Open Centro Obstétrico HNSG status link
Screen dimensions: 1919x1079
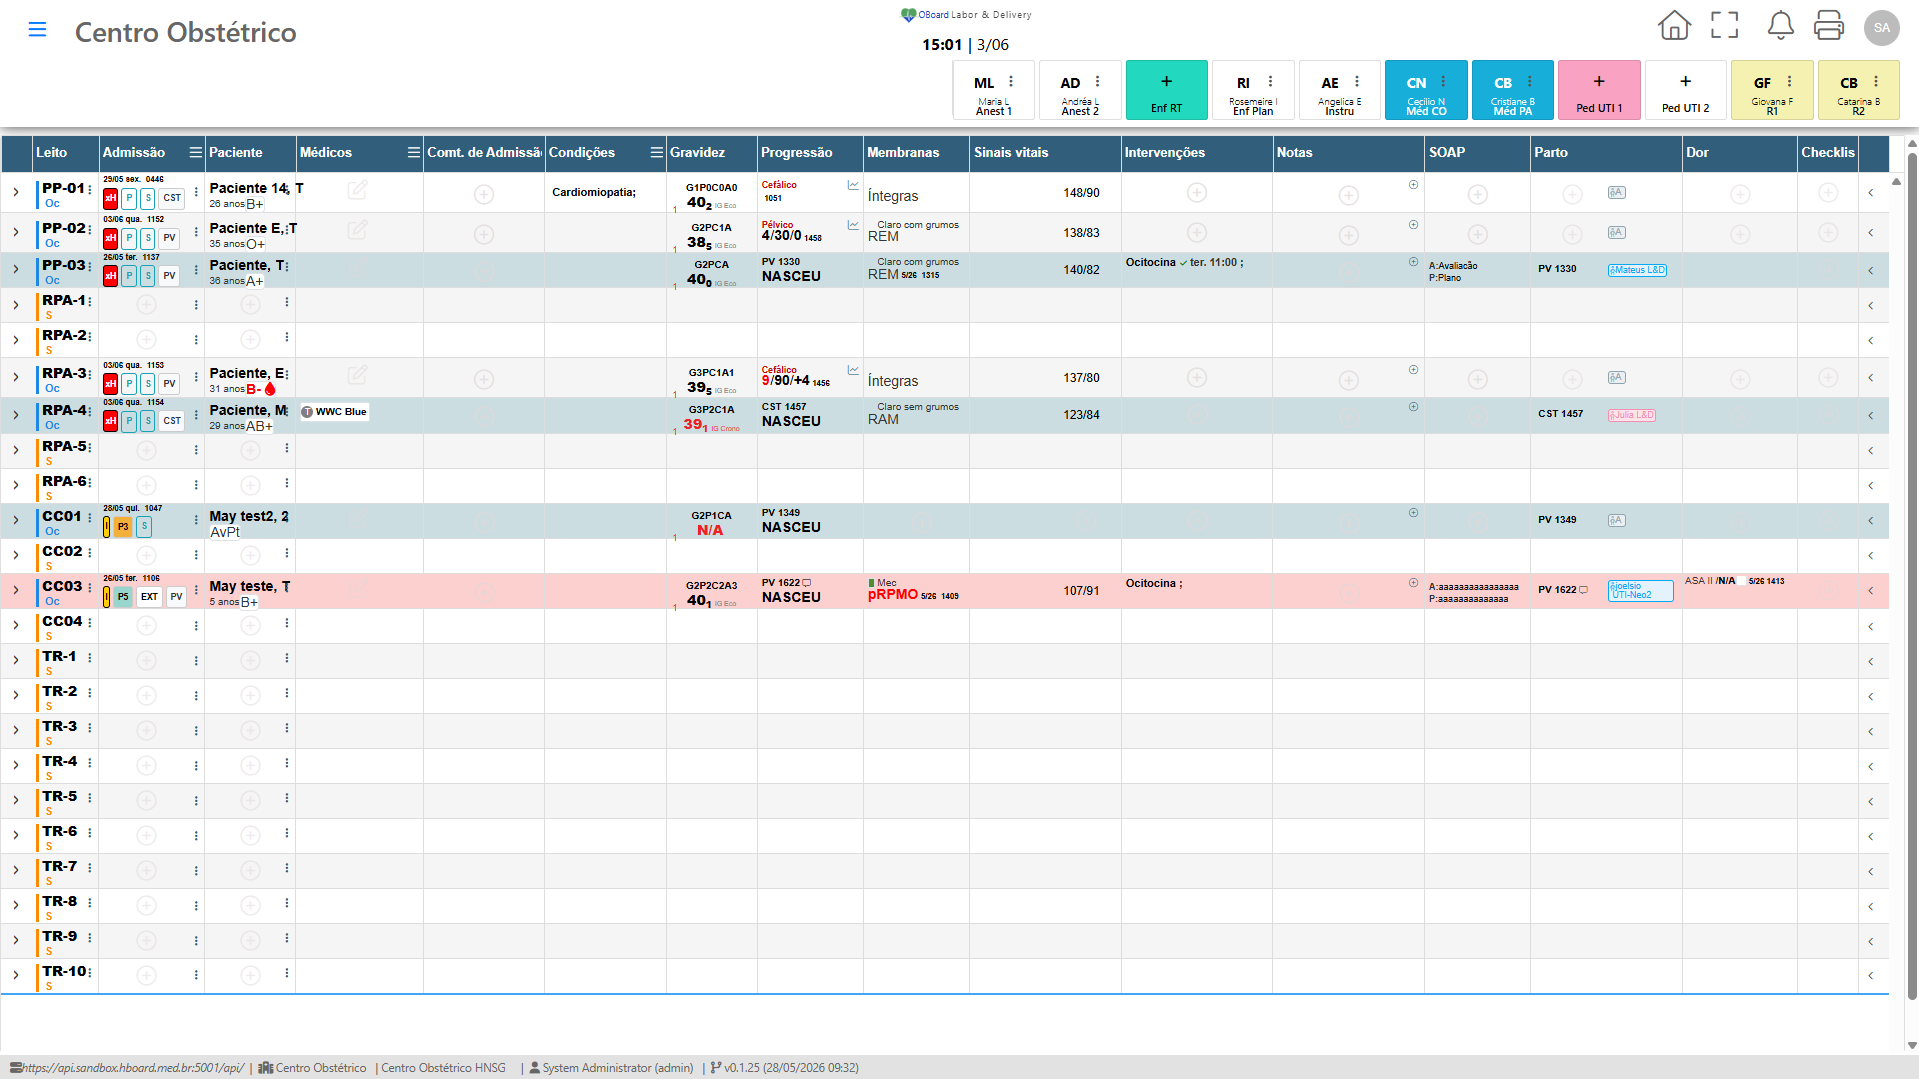pos(443,1068)
